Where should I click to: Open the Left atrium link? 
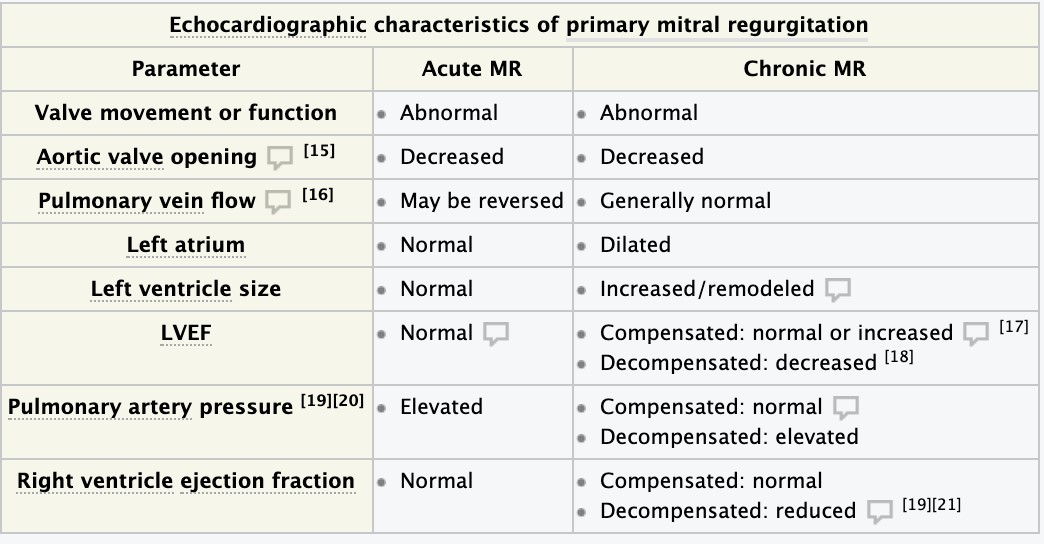(x=185, y=245)
